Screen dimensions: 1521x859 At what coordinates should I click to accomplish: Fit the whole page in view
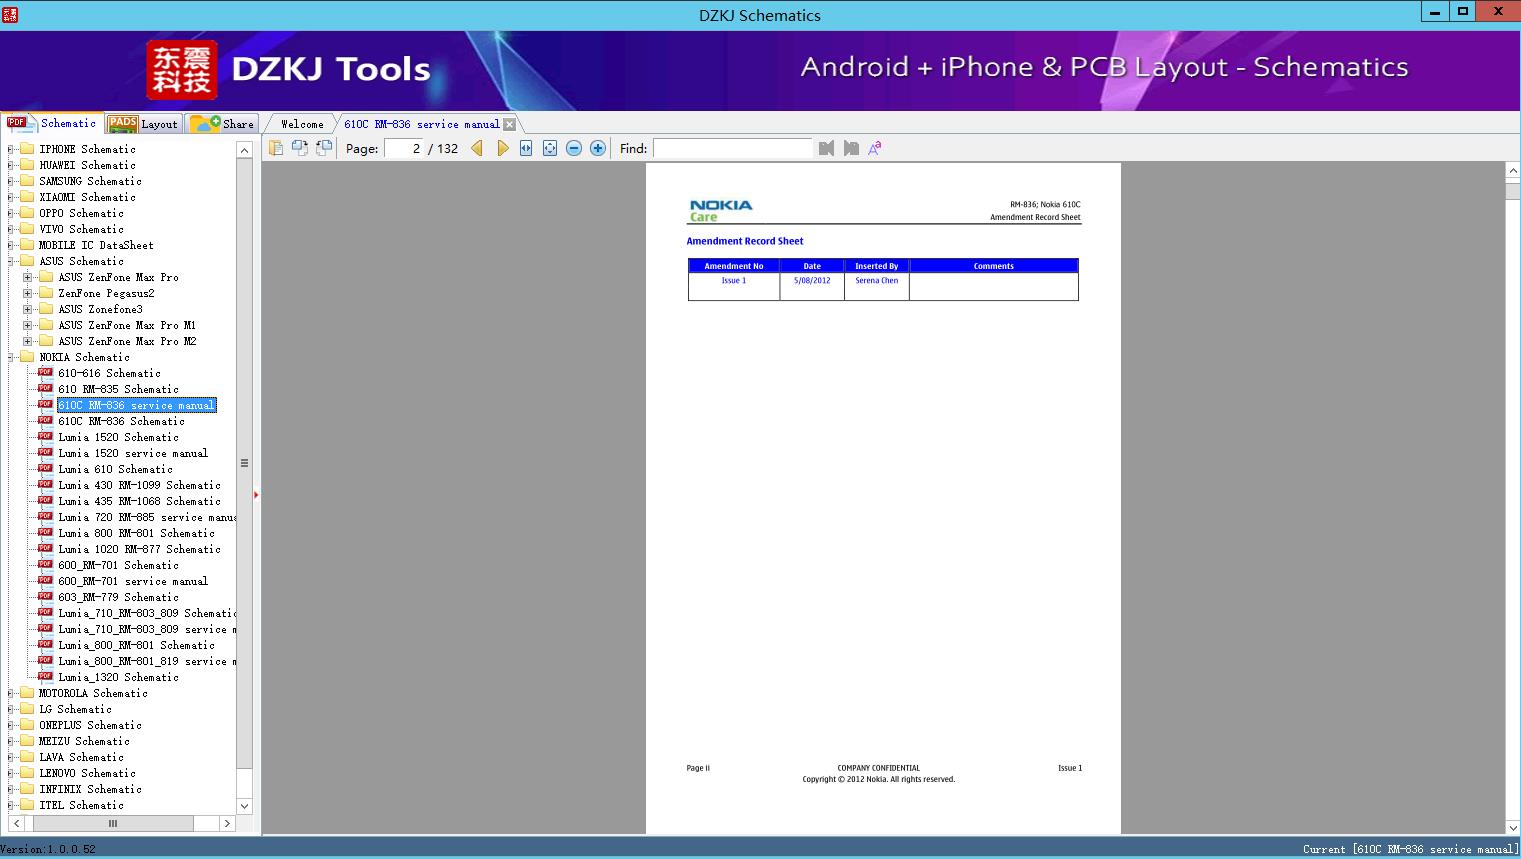pyautogui.click(x=550, y=148)
